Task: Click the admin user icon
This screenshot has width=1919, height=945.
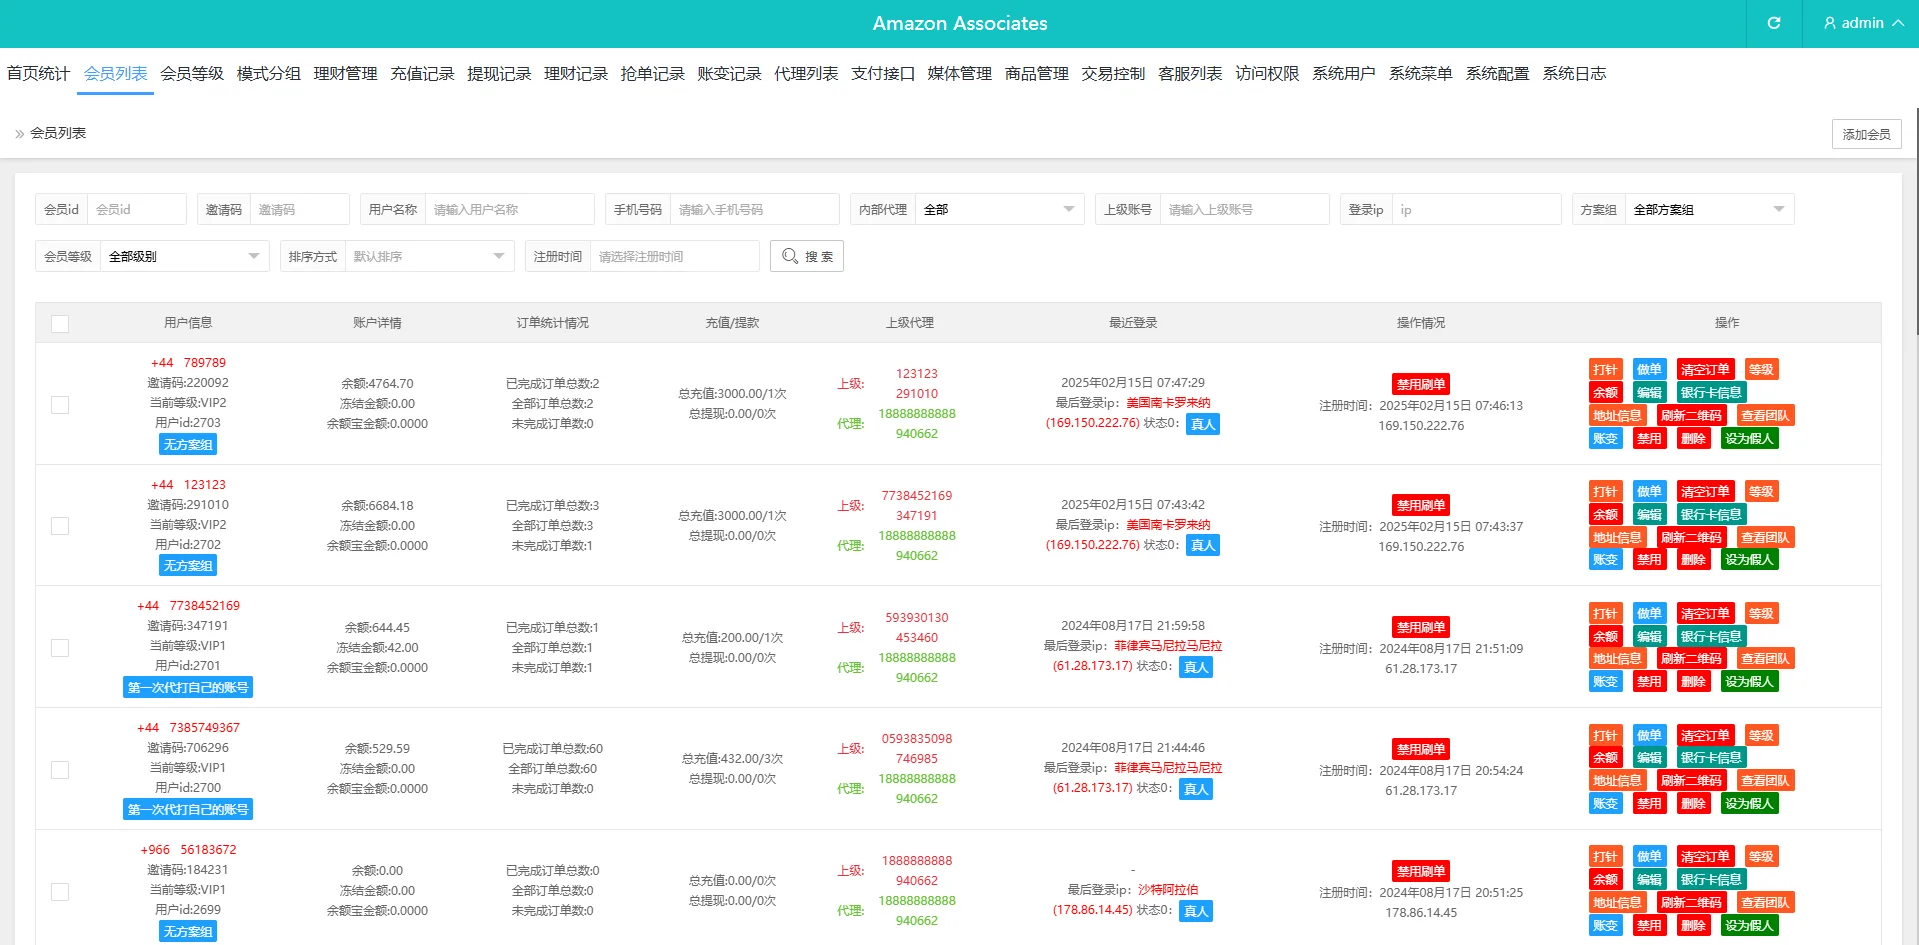Action: point(1829,23)
